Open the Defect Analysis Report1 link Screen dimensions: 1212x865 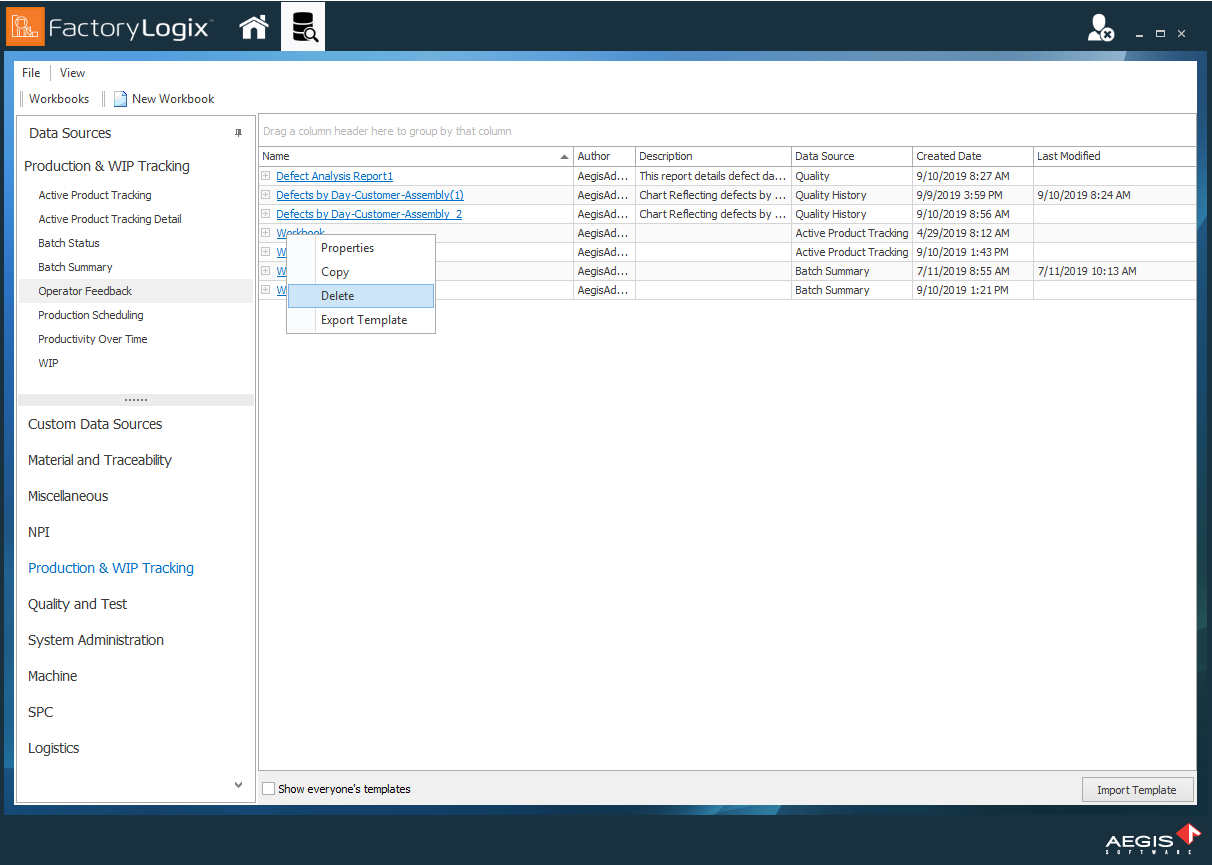(x=334, y=176)
